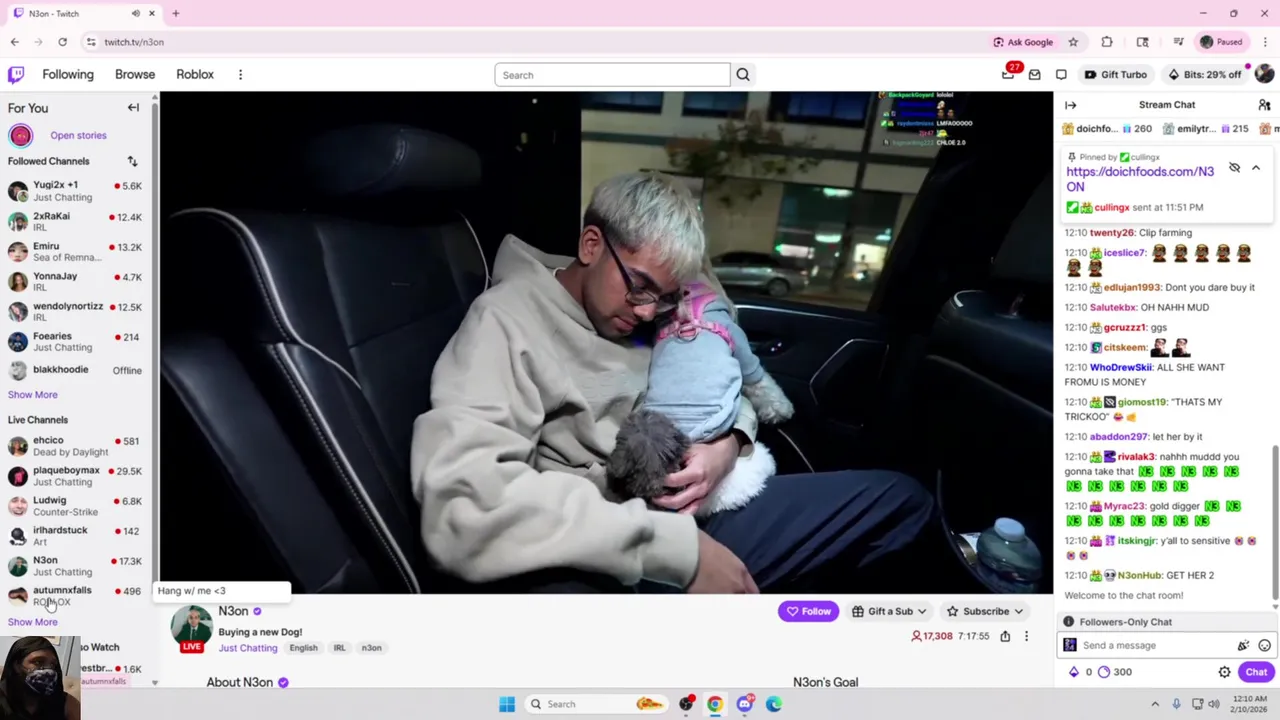Share the stream with the share icon
The width and height of the screenshot is (1280, 720).
pos(1005,636)
